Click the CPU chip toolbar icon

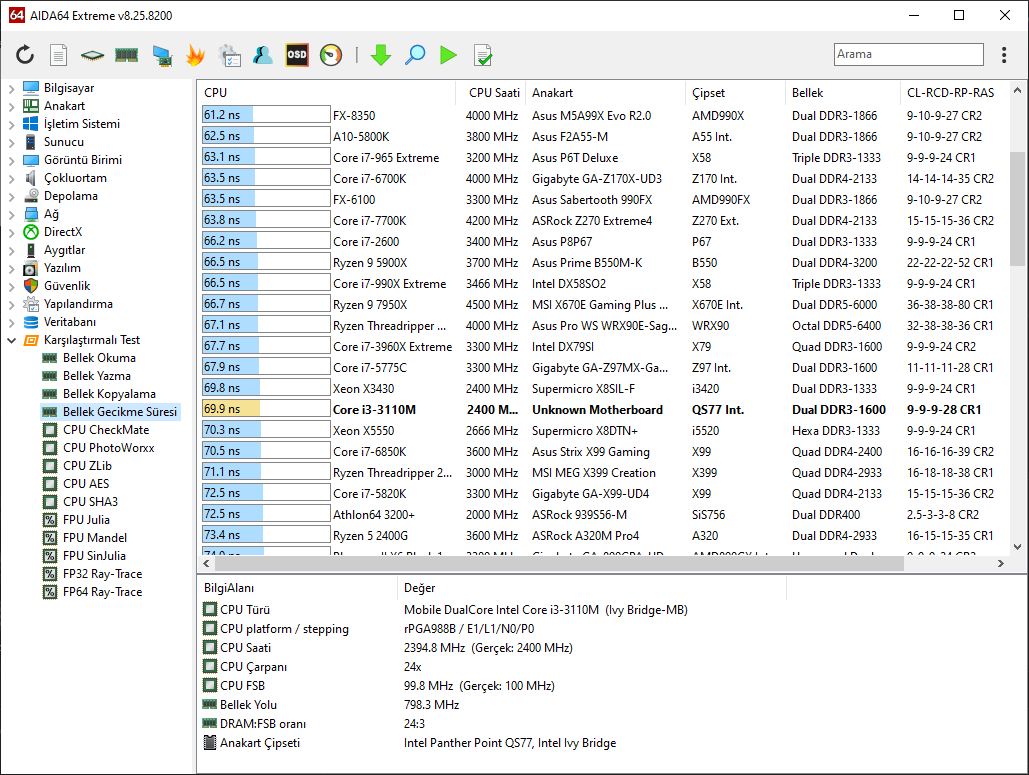point(92,55)
